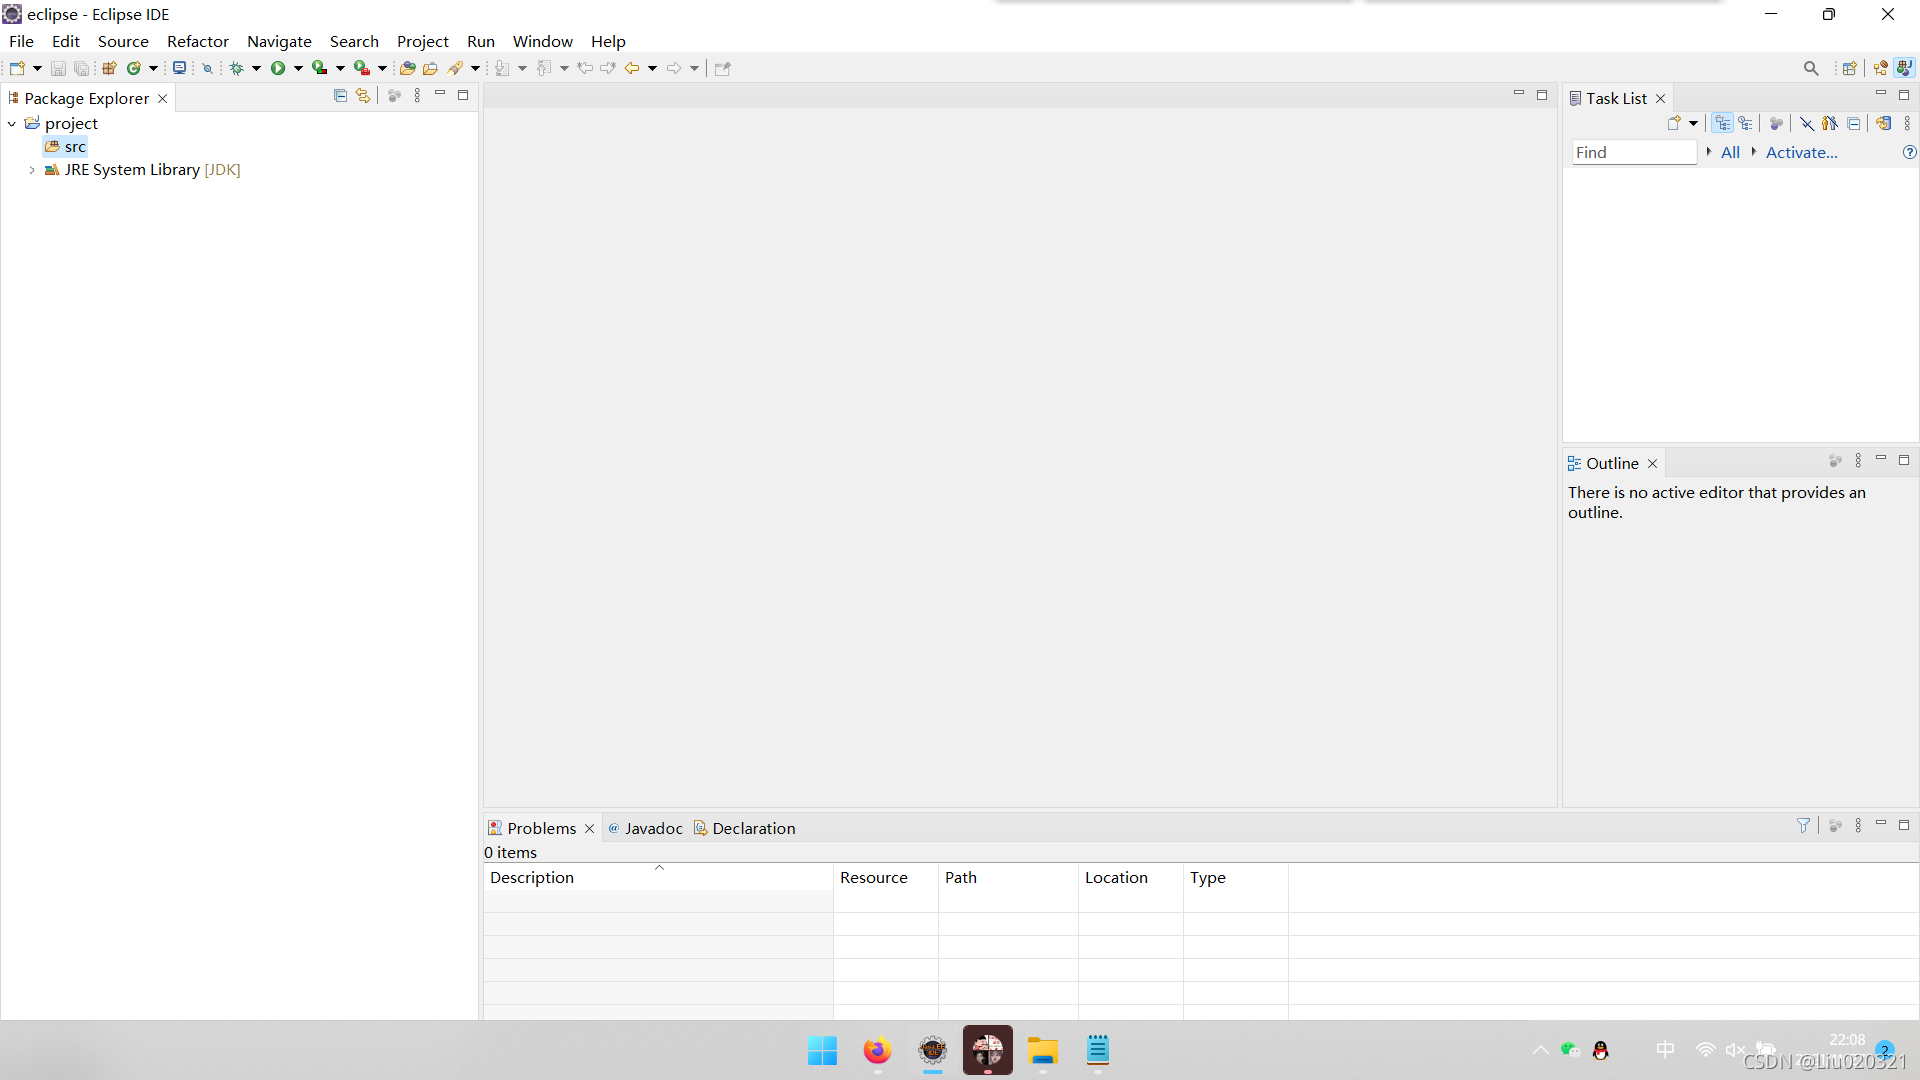Open the Refactor menu
1920x1080 pixels.
coord(197,41)
